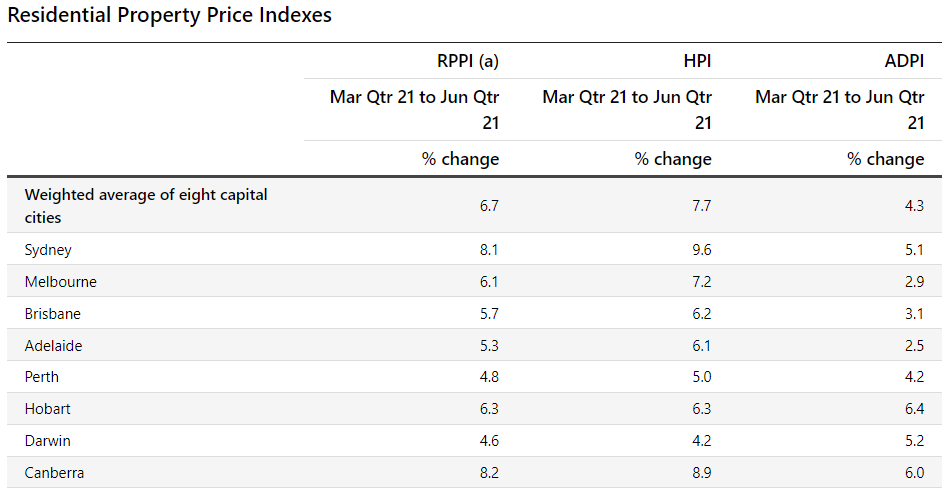This screenshot has height=502, width=952.
Task: Select Perth's HPI value of 5.0
Action: click(x=701, y=377)
